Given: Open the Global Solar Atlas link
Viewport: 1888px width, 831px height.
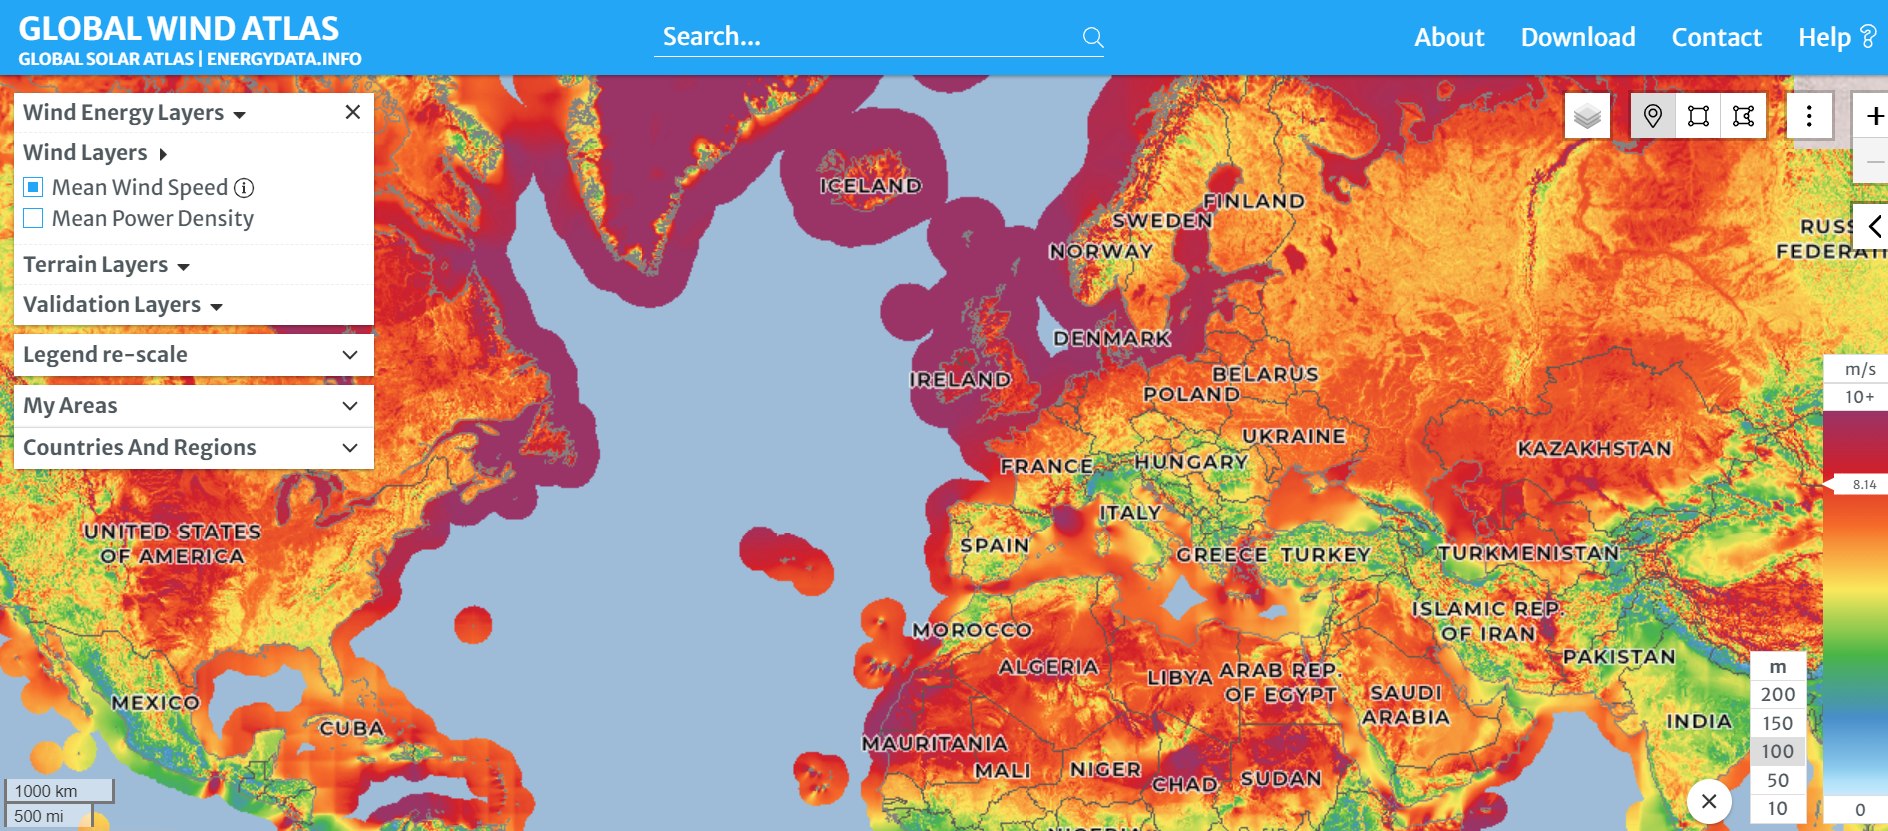Looking at the screenshot, I should click(106, 59).
